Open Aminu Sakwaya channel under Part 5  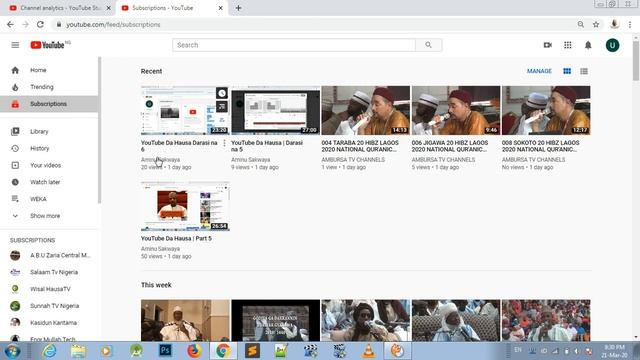click(x=160, y=249)
